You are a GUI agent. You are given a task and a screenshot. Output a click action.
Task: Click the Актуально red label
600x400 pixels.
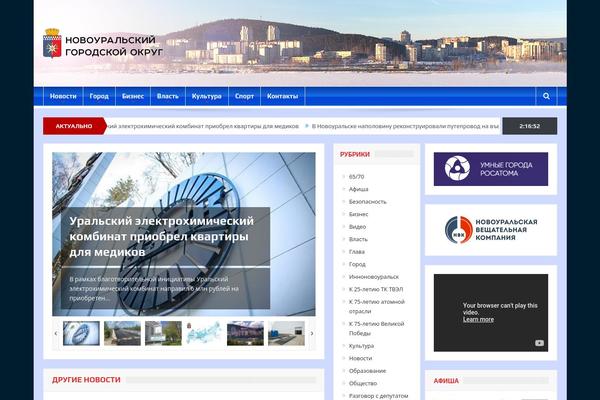pos(74,126)
